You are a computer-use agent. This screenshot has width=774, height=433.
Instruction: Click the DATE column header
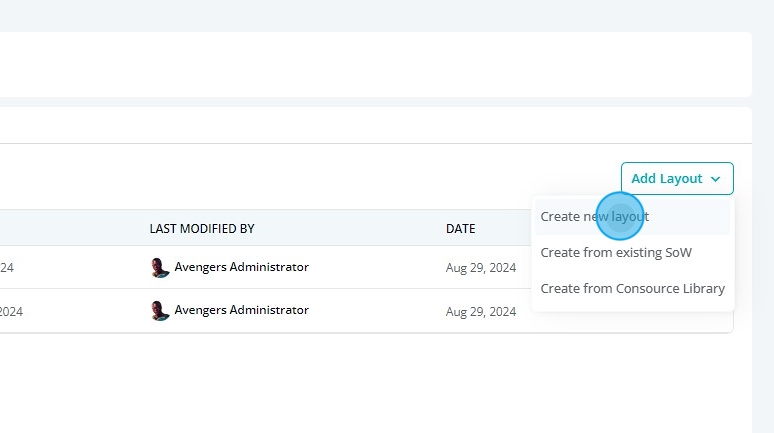pos(460,229)
